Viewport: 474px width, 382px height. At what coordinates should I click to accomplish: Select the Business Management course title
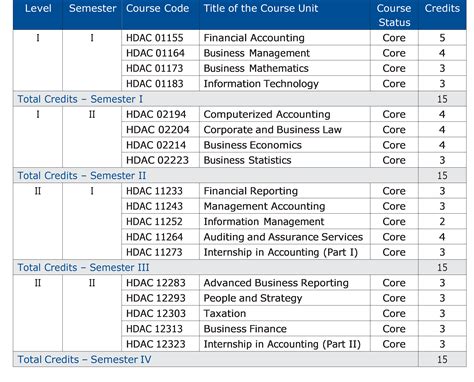pyautogui.click(x=257, y=53)
